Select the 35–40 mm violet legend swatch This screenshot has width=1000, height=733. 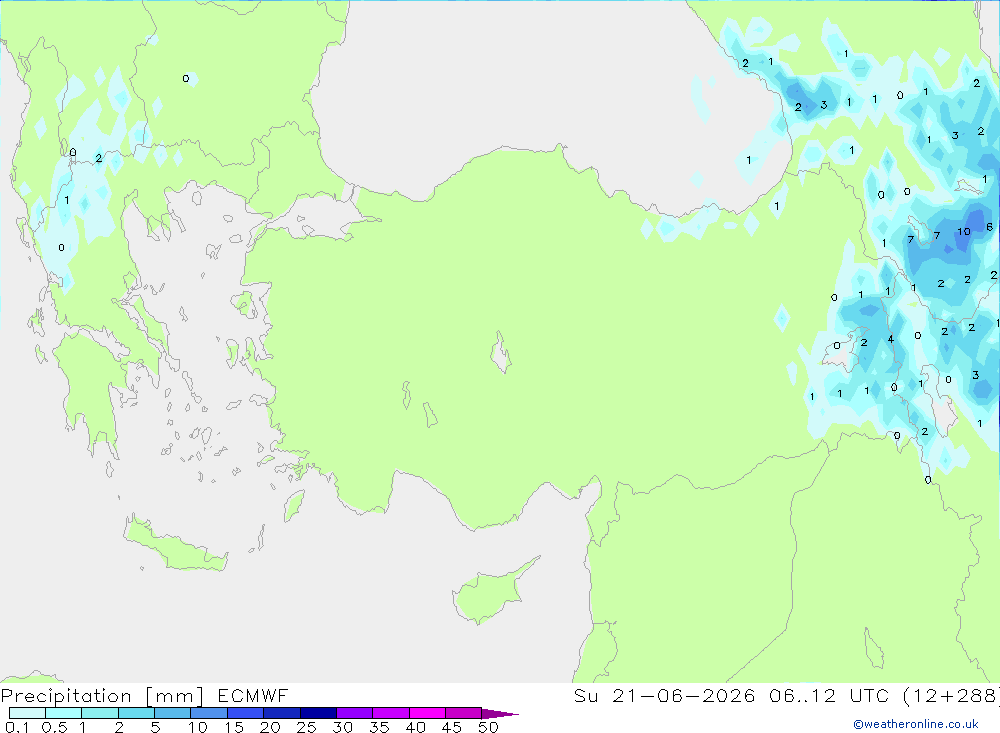391,713
